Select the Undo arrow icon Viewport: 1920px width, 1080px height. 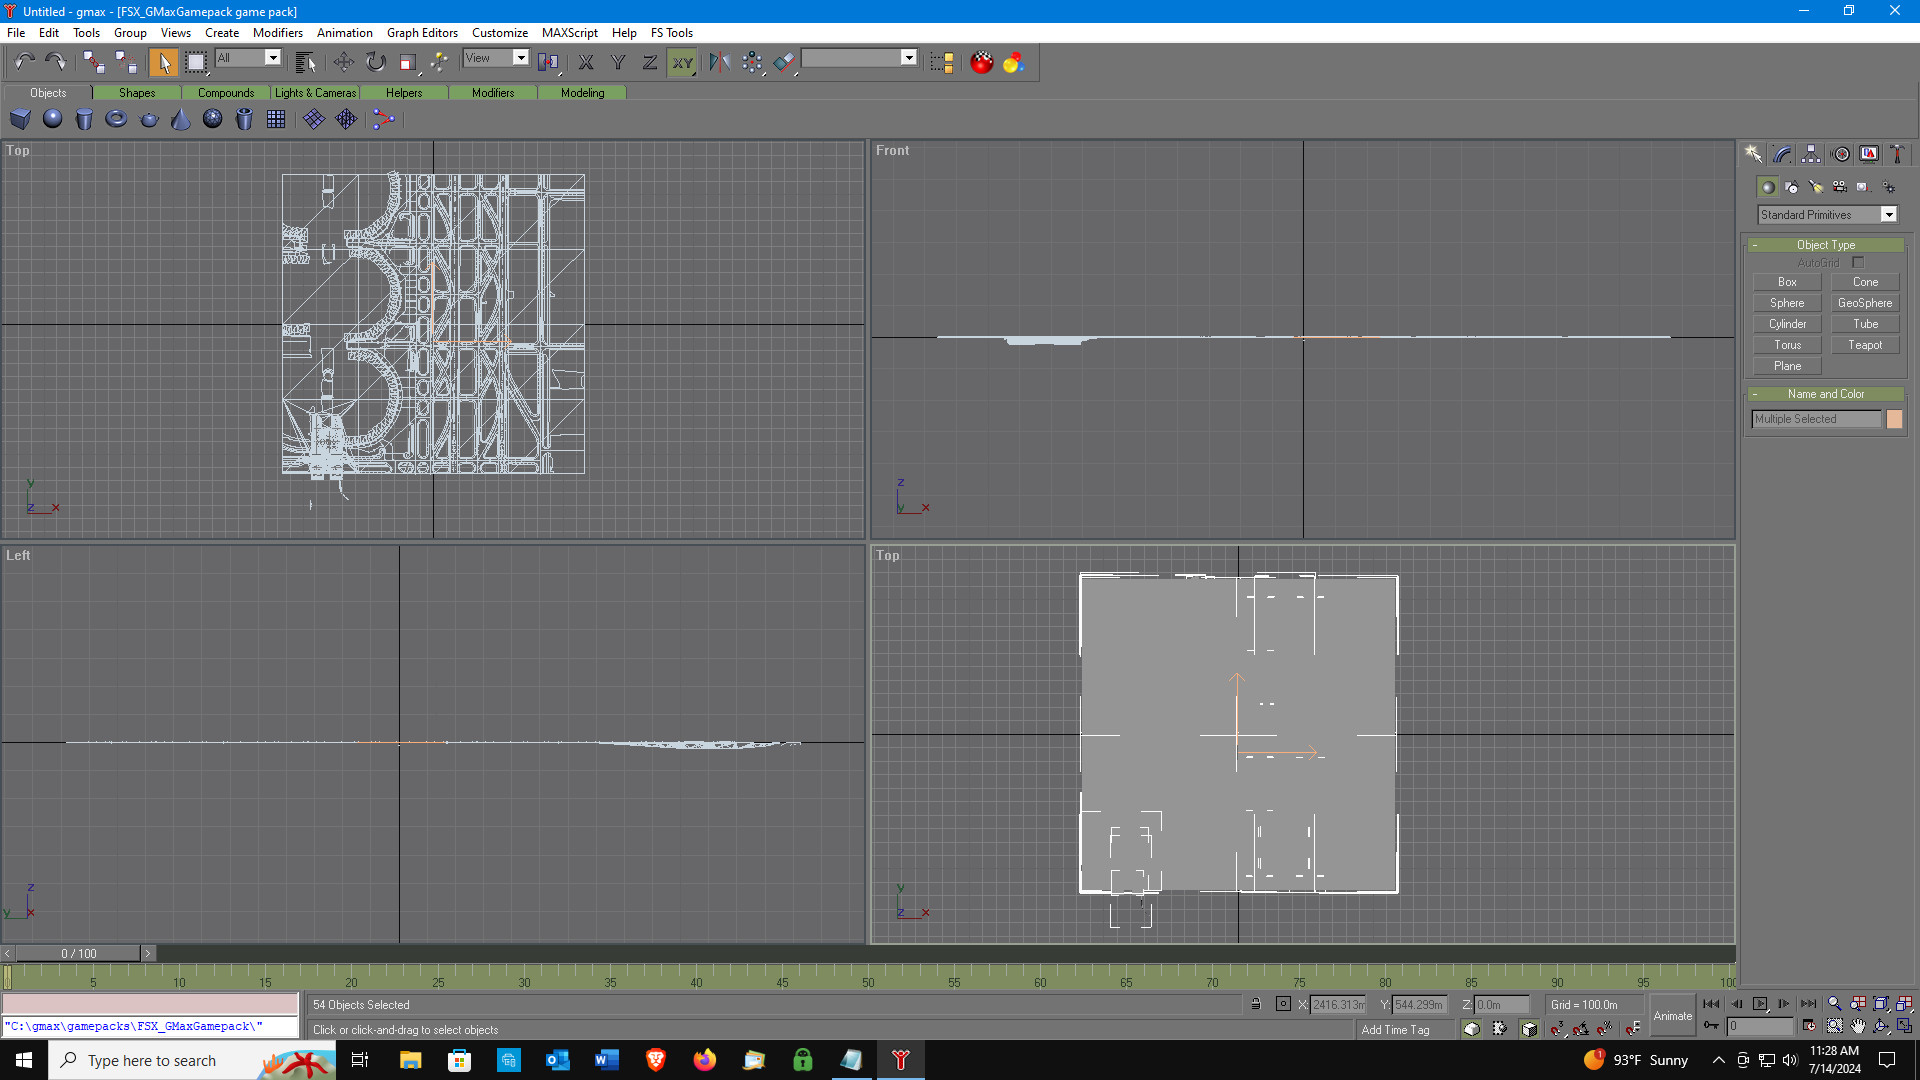point(24,62)
